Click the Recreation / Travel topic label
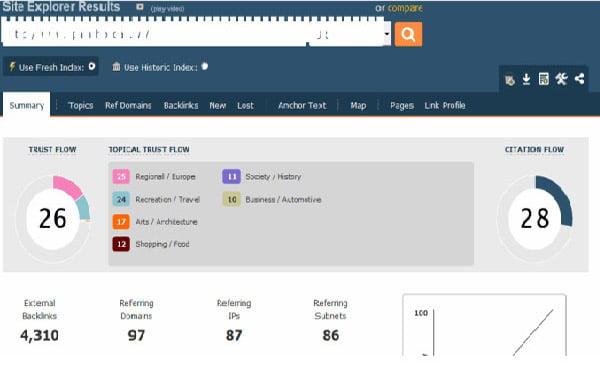Viewport: 600px width, 380px height. [x=168, y=199]
